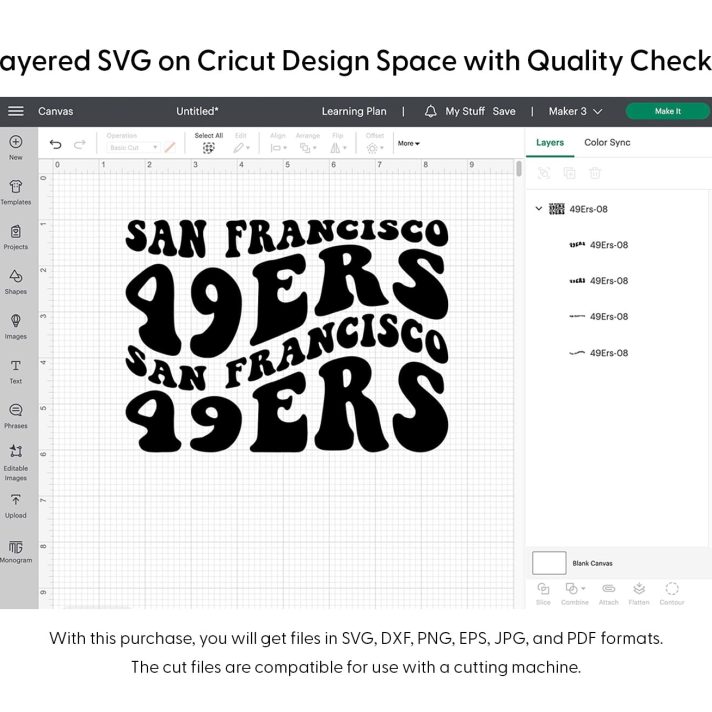Open the Offset tool
Viewport: 712px width, 712px height.
click(x=375, y=148)
